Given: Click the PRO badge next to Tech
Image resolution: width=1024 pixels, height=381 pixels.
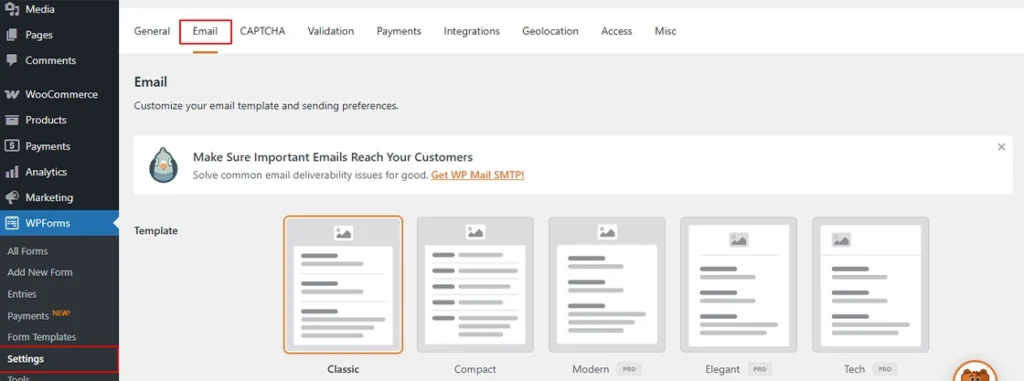Looking at the screenshot, I should pyautogui.click(x=886, y=369).
